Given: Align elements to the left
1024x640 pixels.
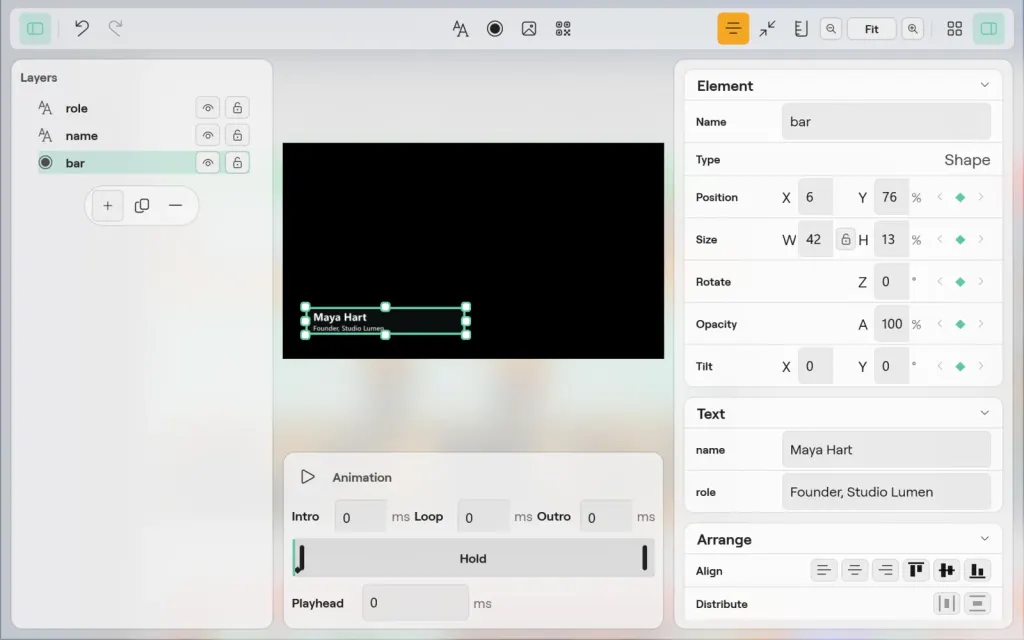Looking at the screenshot, I should [x=824, y=571].
